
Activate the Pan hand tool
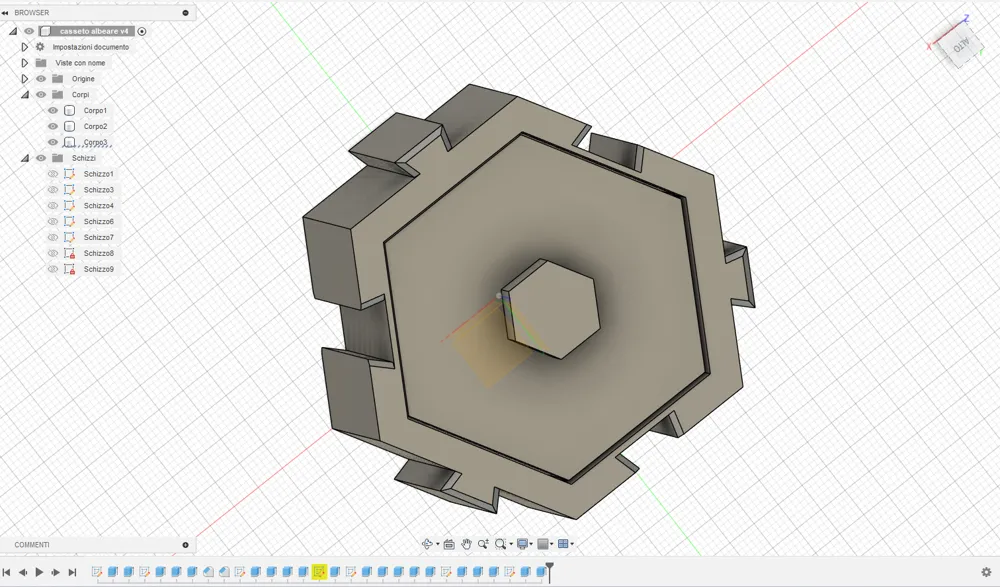pos(467,544)
